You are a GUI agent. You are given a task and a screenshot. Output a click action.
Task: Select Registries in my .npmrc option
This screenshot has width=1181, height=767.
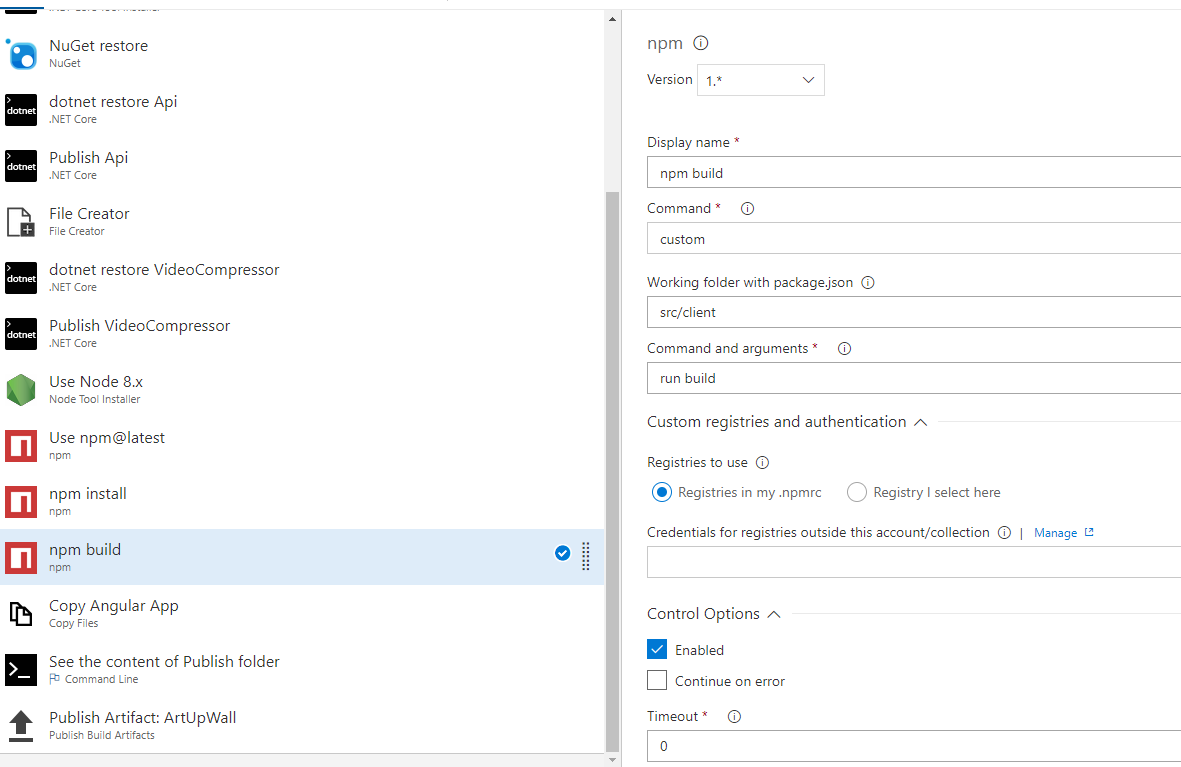pos(661,493)
